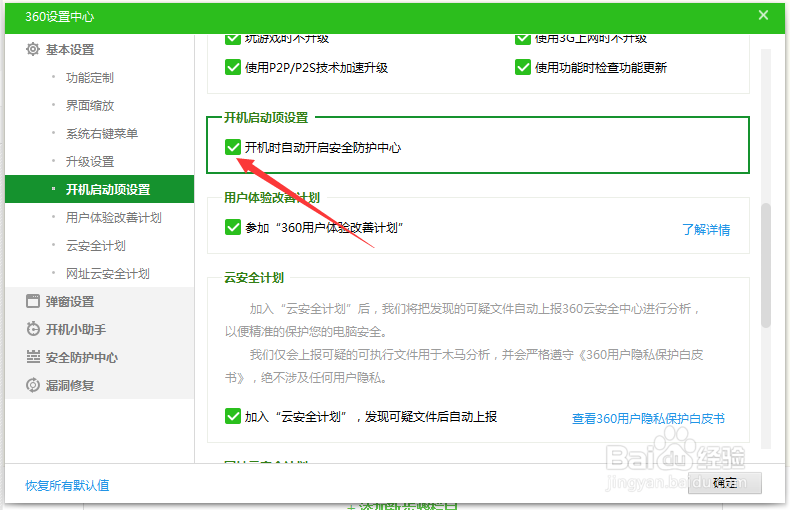Click the 了解详情 link
This screenshot has width=790, height=510.
pyautogui.click(x=706, y=230)
